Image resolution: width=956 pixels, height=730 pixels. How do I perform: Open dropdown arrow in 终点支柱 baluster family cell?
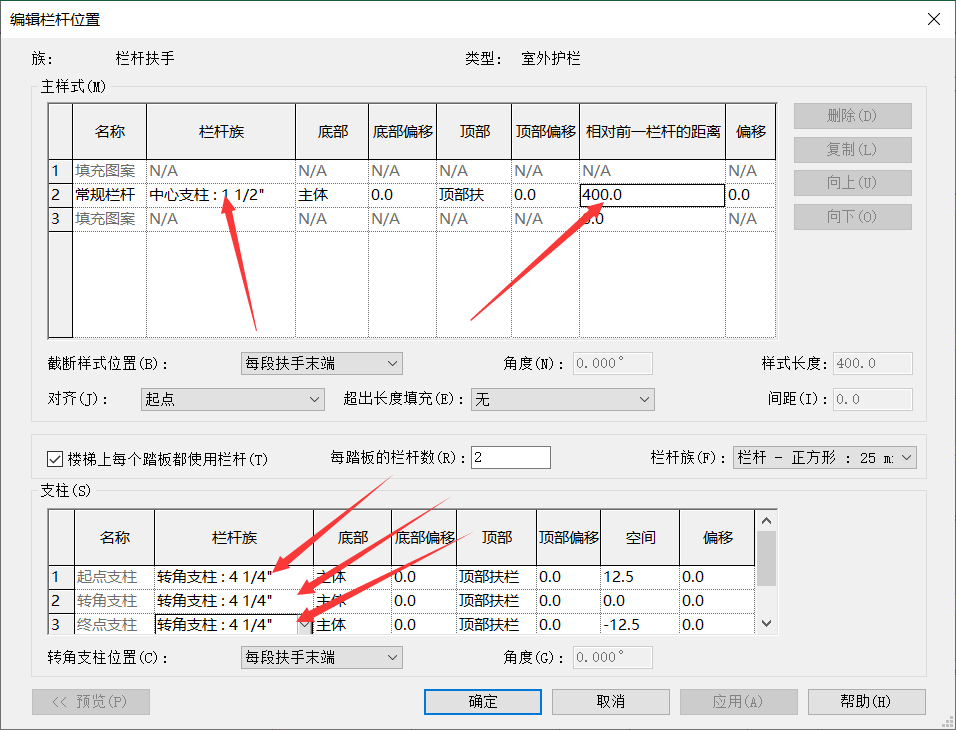(x=304, y=625)
